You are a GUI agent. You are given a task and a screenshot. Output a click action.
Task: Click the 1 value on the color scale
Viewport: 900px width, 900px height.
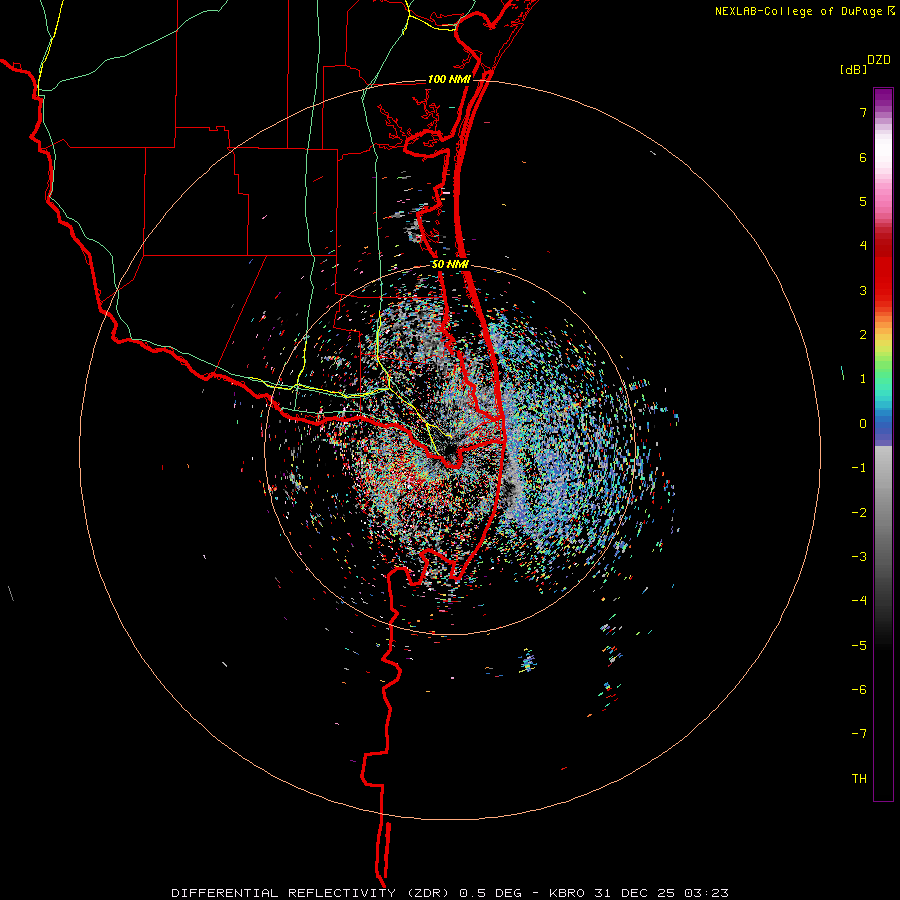pyautogui.click(x=863, y=379)
